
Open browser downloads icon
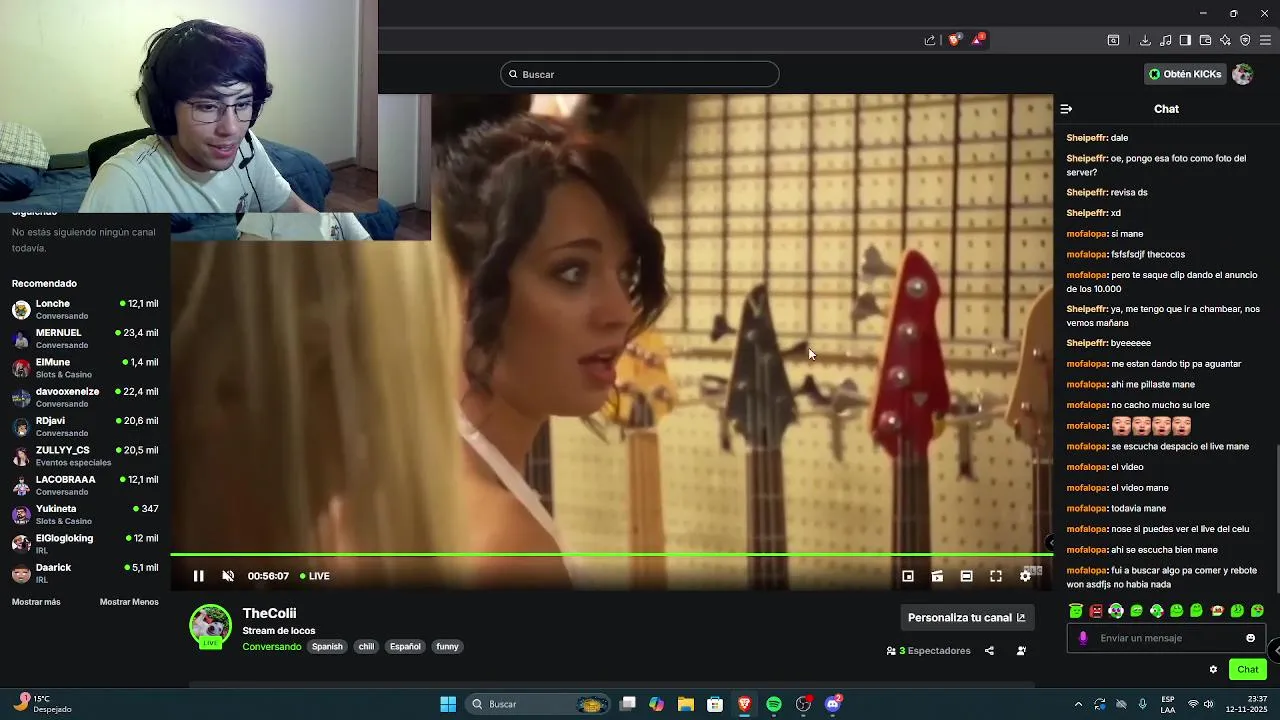[1145, 40]
